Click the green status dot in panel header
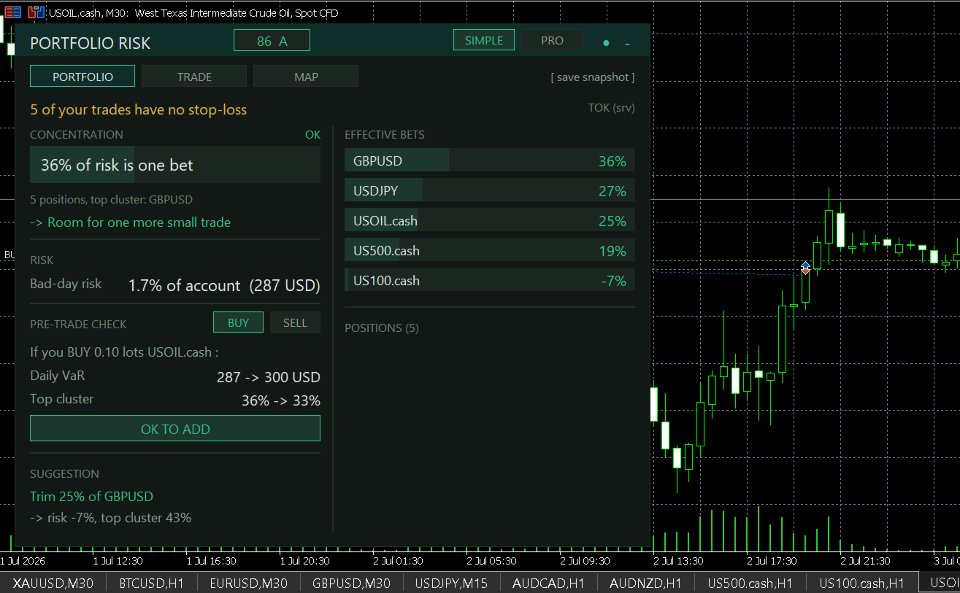The width and height of the screenshot is (960, 593). tap(606, 43)
